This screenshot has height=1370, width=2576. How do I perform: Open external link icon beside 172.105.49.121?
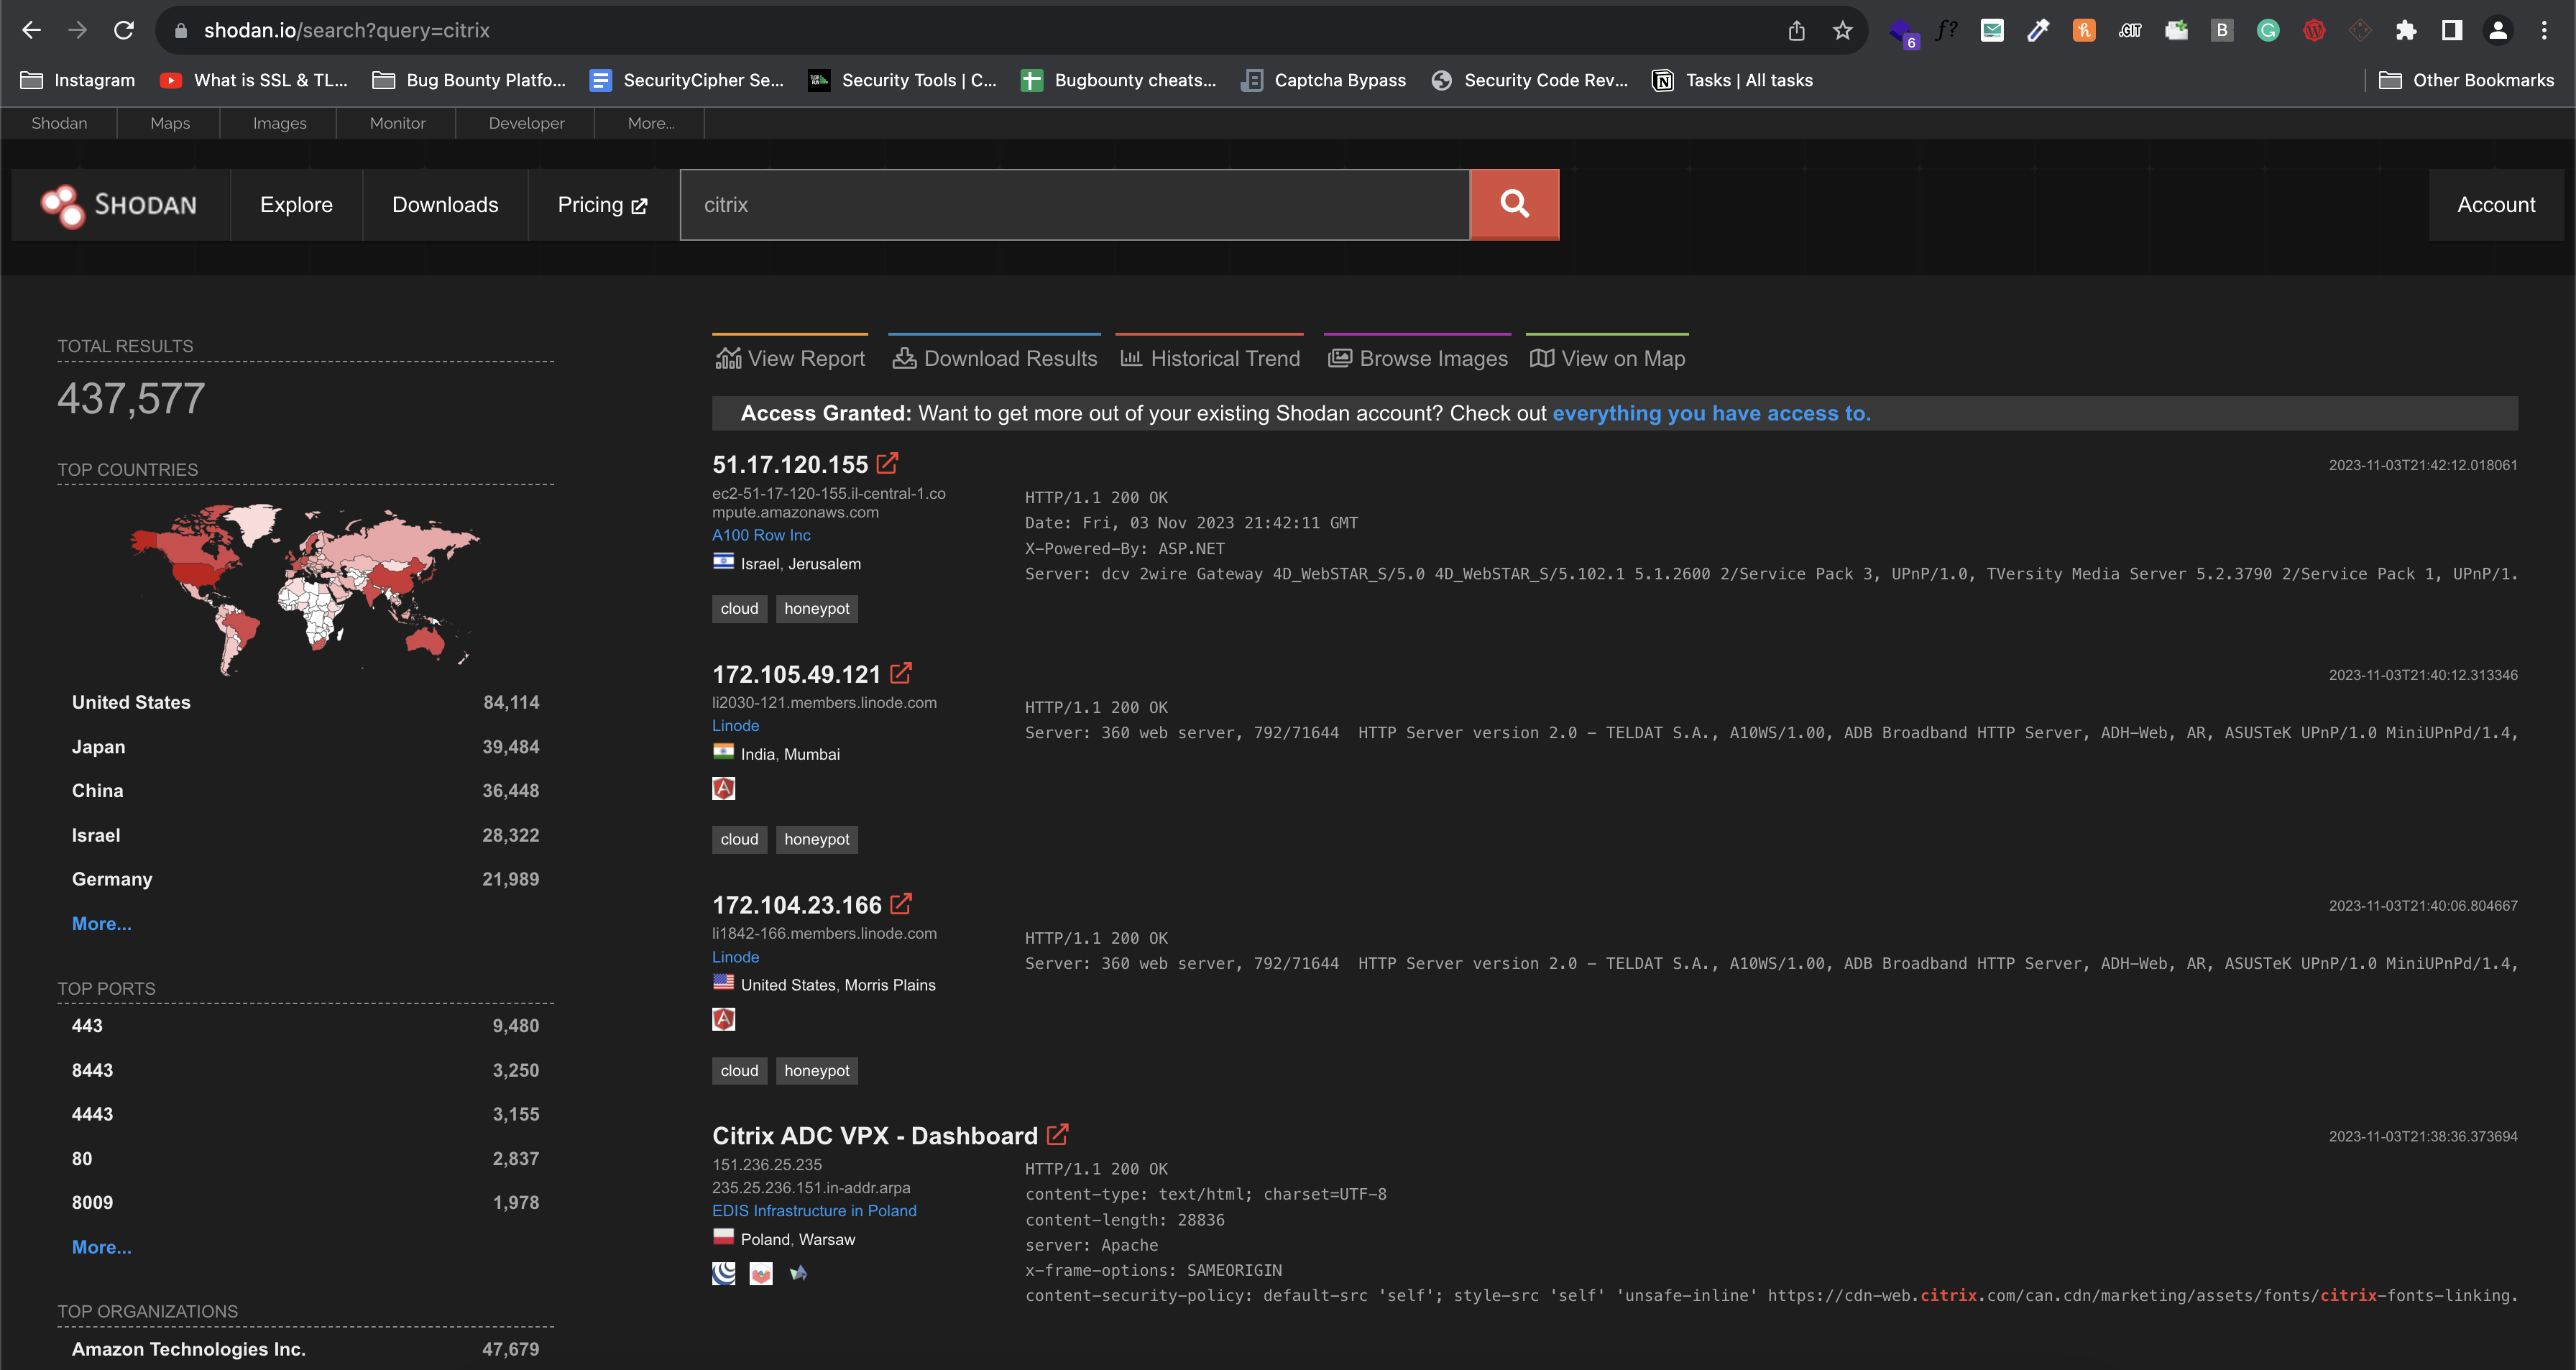tap(900, 673)
